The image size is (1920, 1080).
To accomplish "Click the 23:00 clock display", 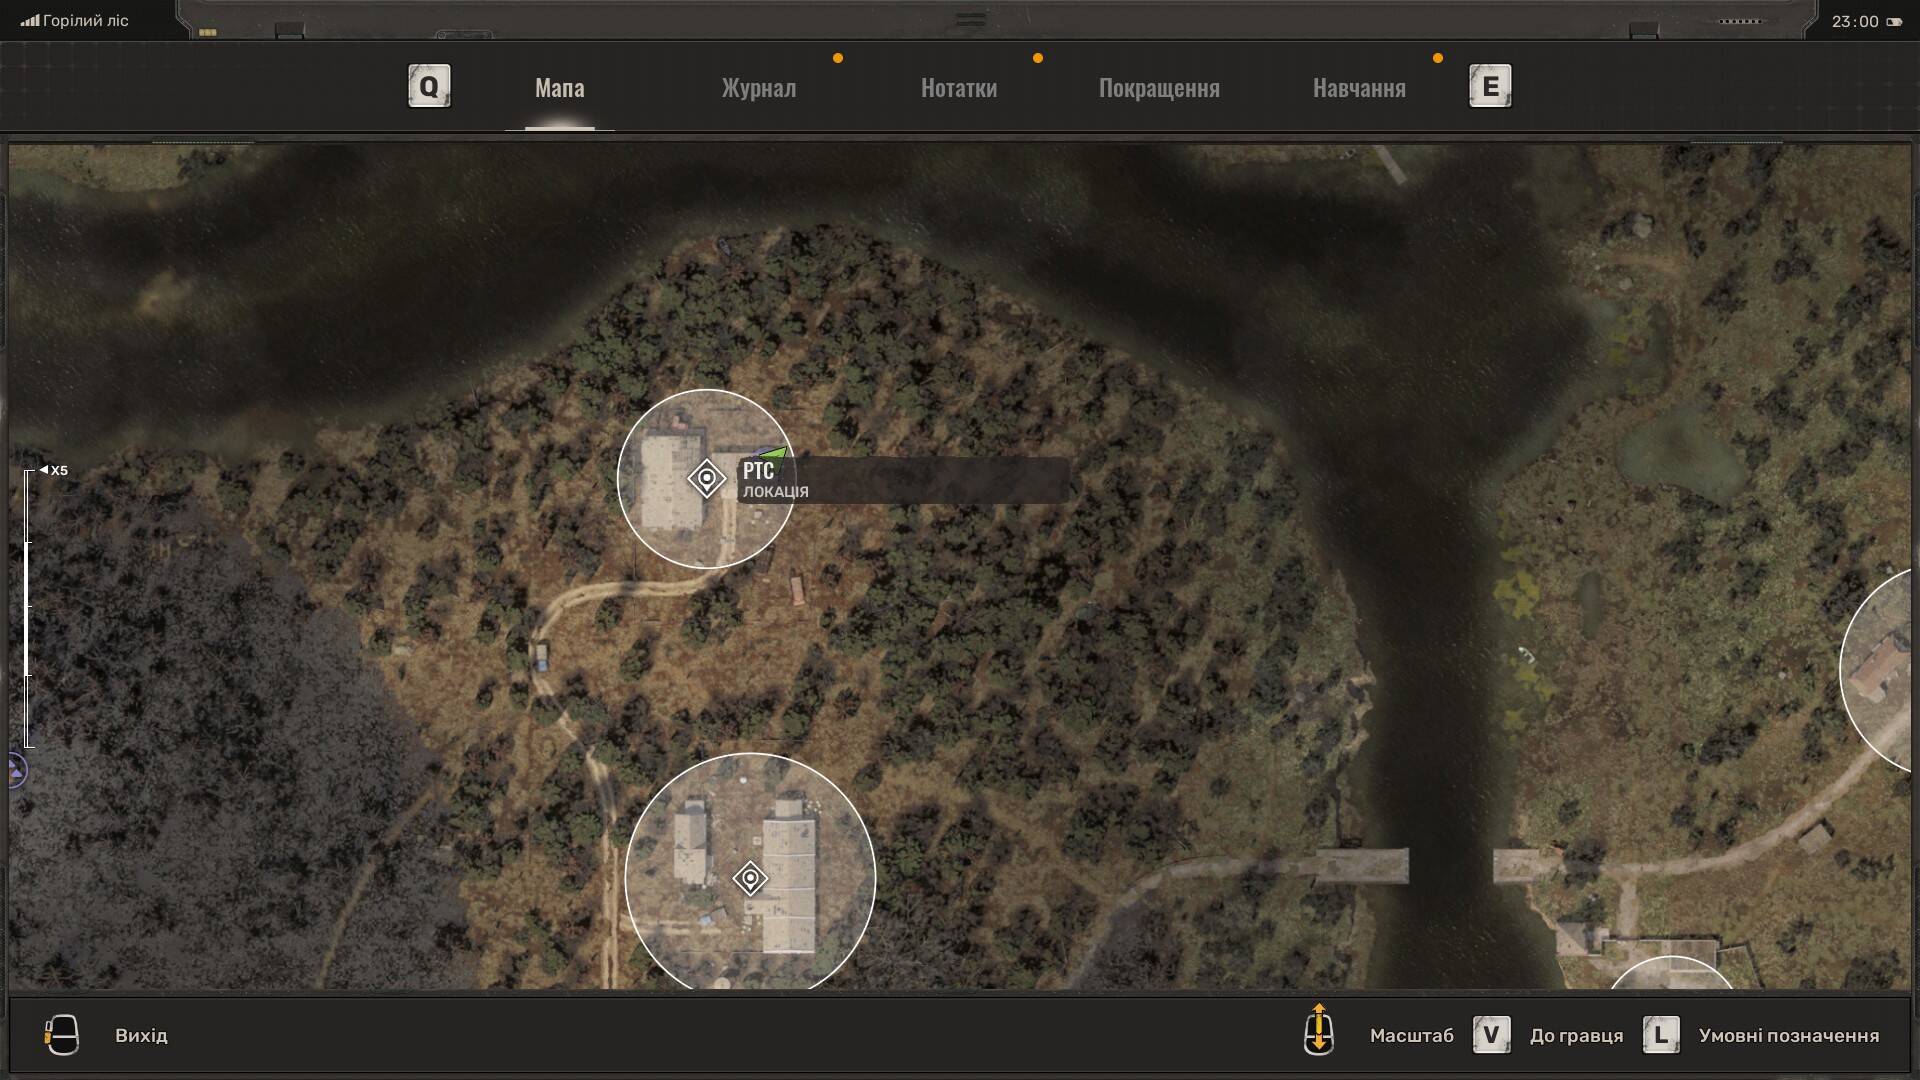I will click(1855, 21).
